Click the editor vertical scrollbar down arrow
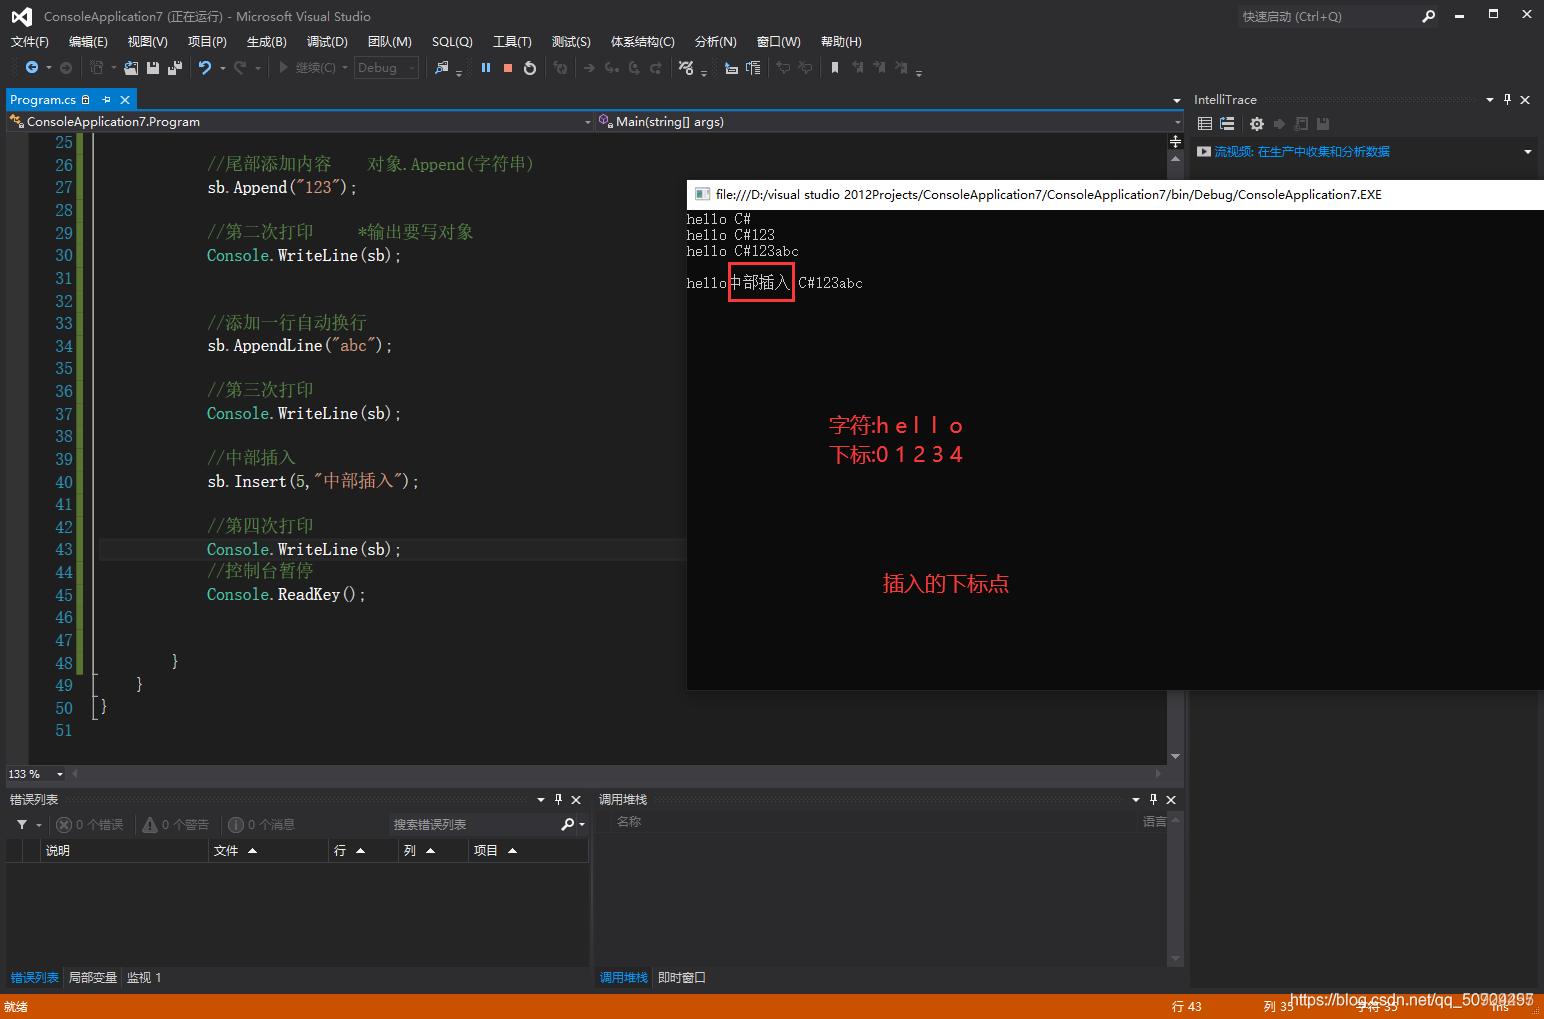This screenshot has height=1019, width=1544. pos(1176,756)
